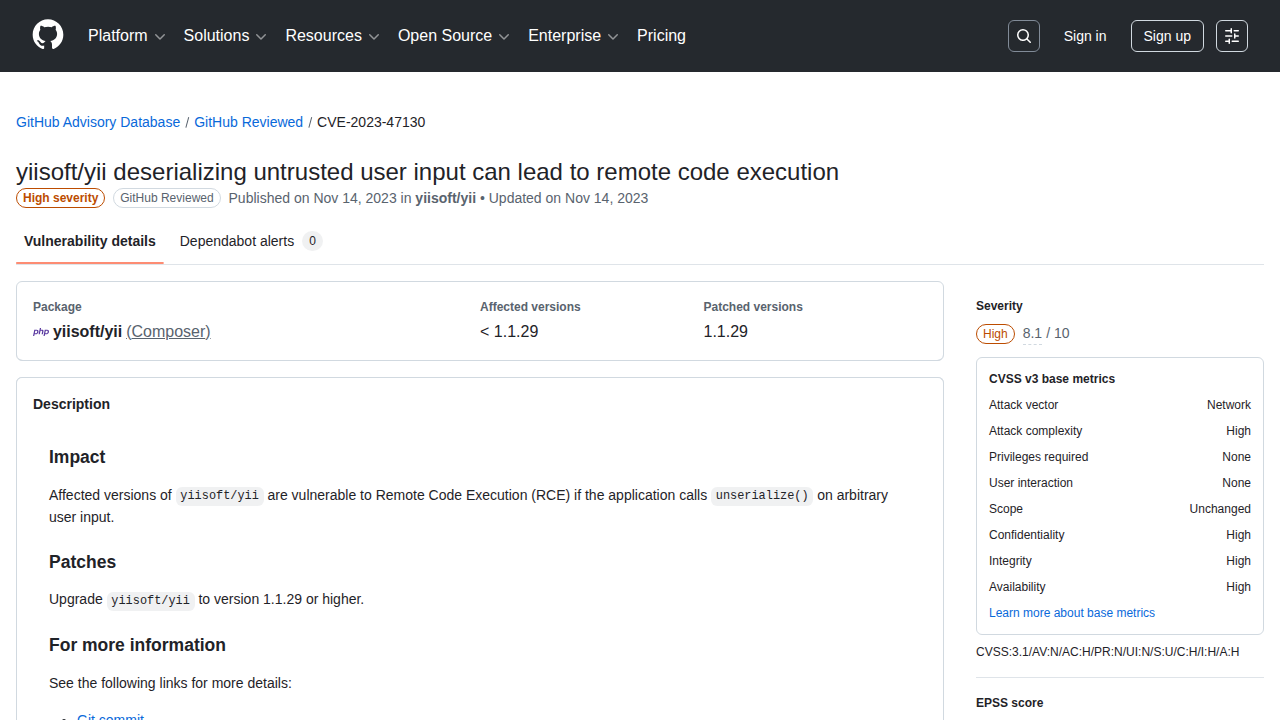This screenshot has height=720, width=1280.
Task: Click the Attack complexity row's High value
Action: [x=1238, y=431]
